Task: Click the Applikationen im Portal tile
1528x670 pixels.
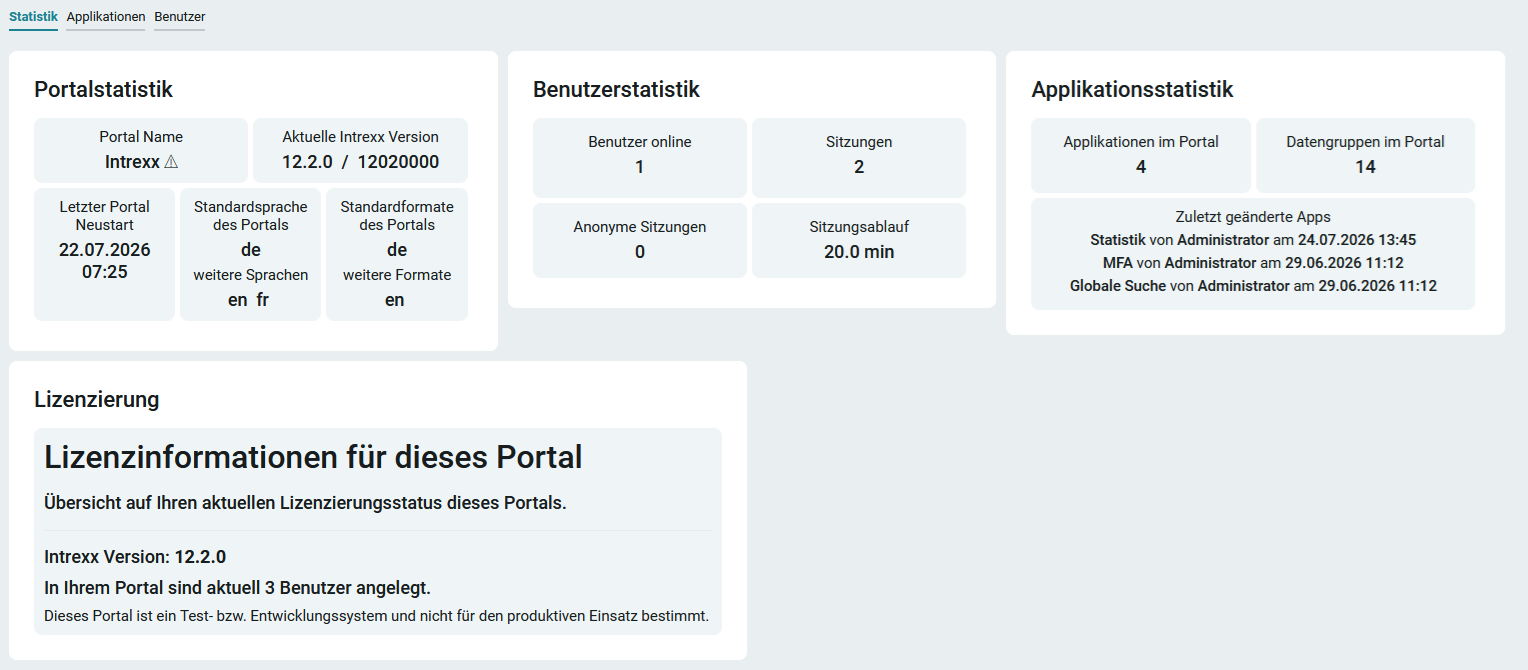Action: pyautogui.click(x=1141, y=156)
